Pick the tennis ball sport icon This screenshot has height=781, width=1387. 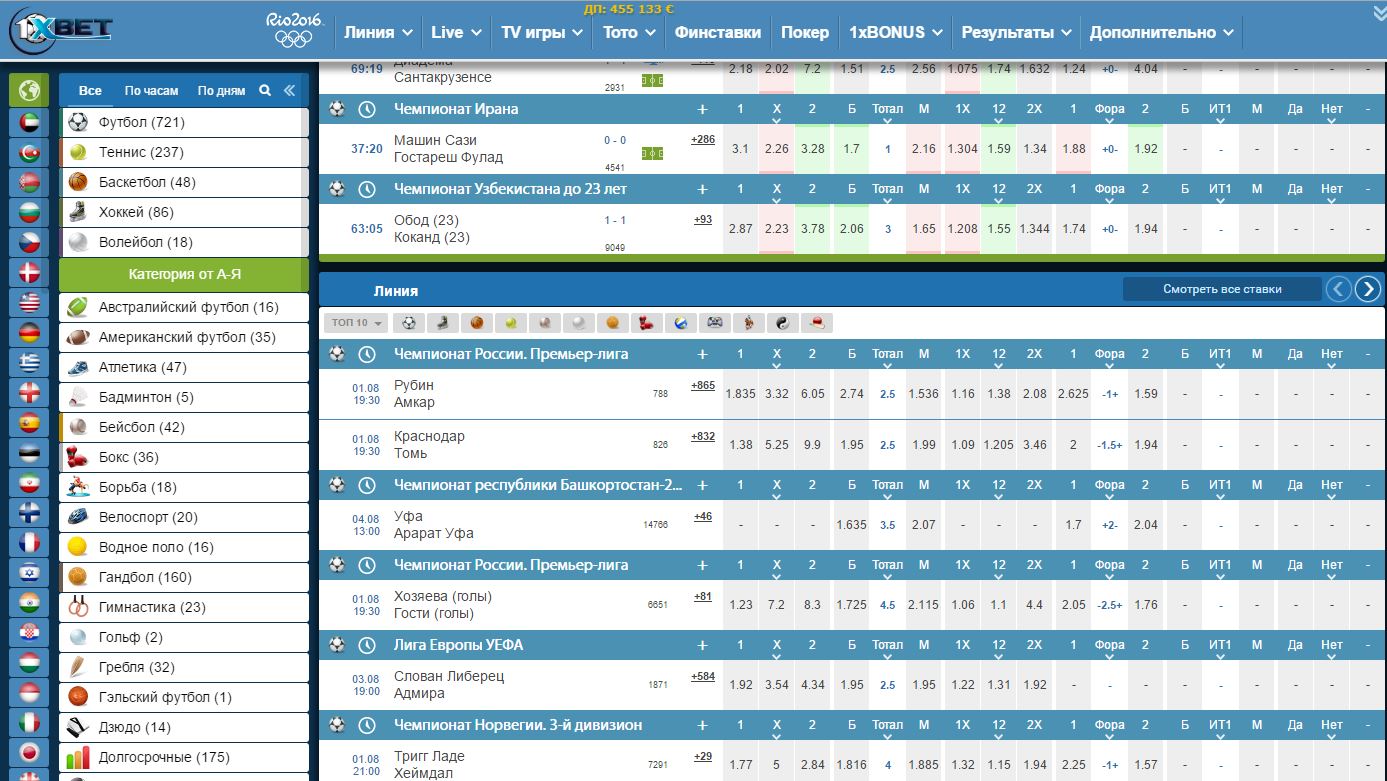[x=509, y=322]
